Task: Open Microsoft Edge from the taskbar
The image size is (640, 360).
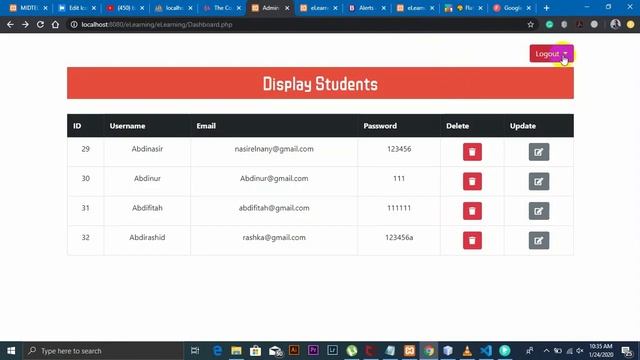Action: (x=217, y=351)
